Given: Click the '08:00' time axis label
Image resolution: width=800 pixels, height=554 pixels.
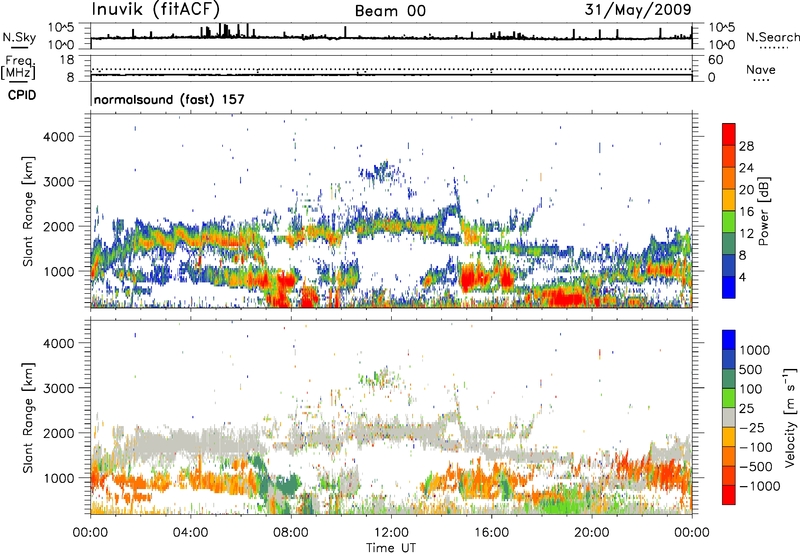Looking at the screenshot, I should click(291, 533).
